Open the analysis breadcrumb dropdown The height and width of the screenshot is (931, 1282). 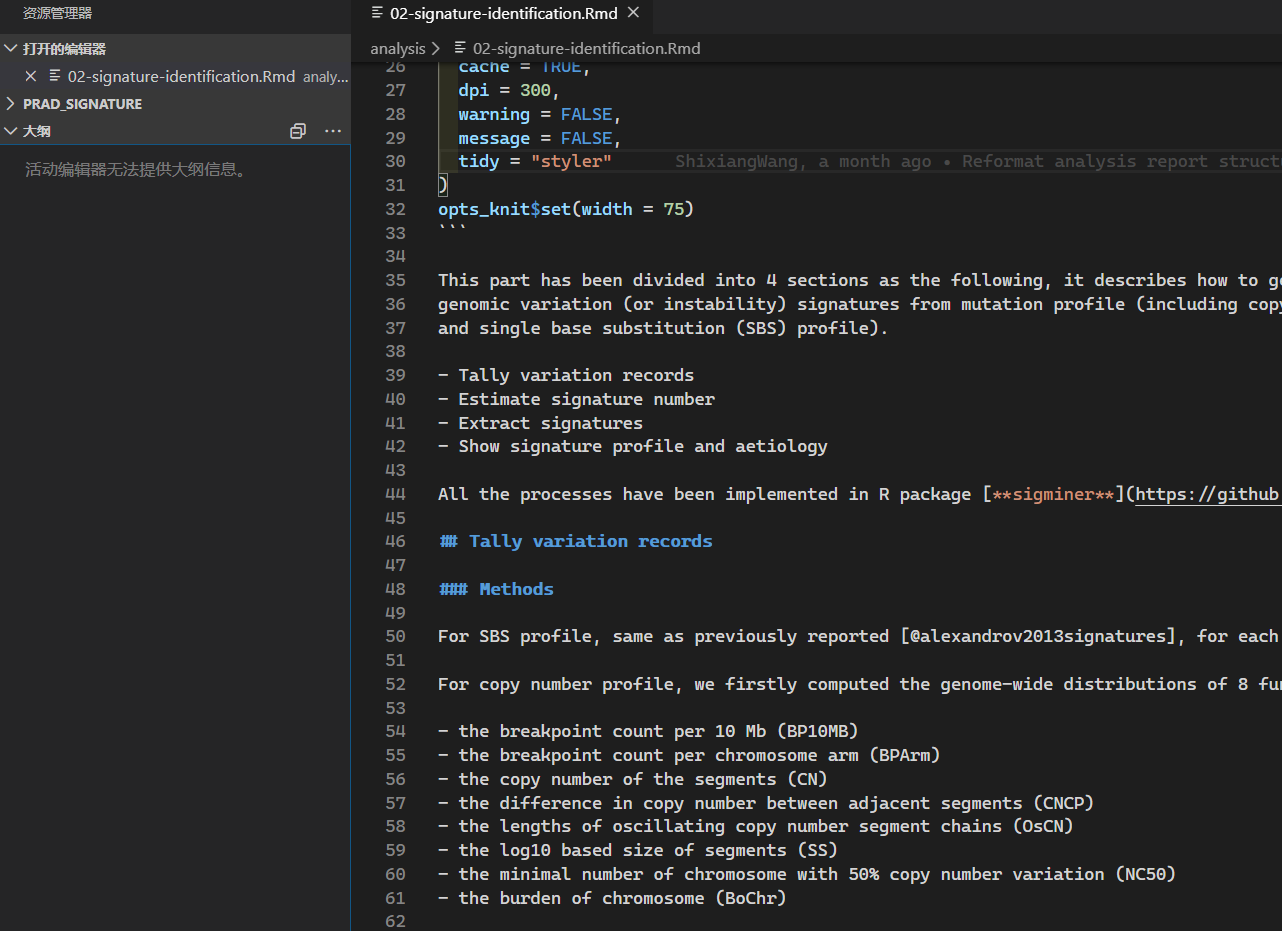tap(398, 47)
